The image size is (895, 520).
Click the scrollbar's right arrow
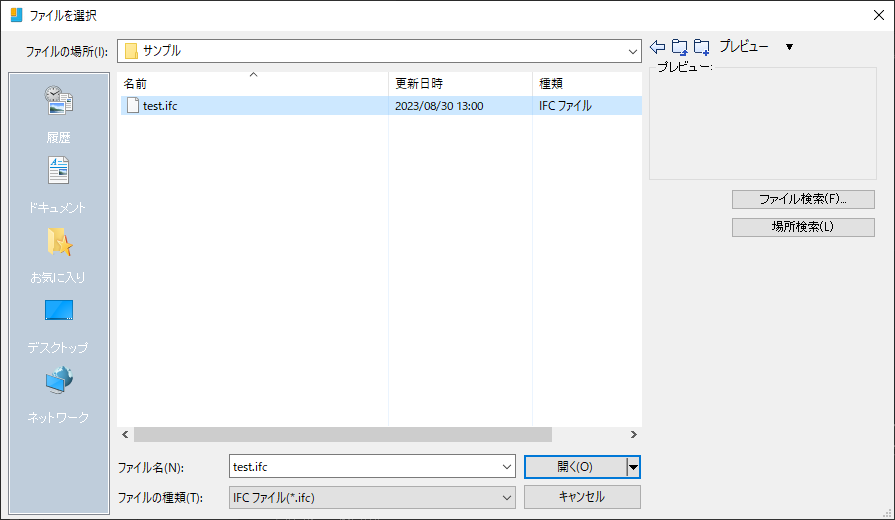(634, 434)
